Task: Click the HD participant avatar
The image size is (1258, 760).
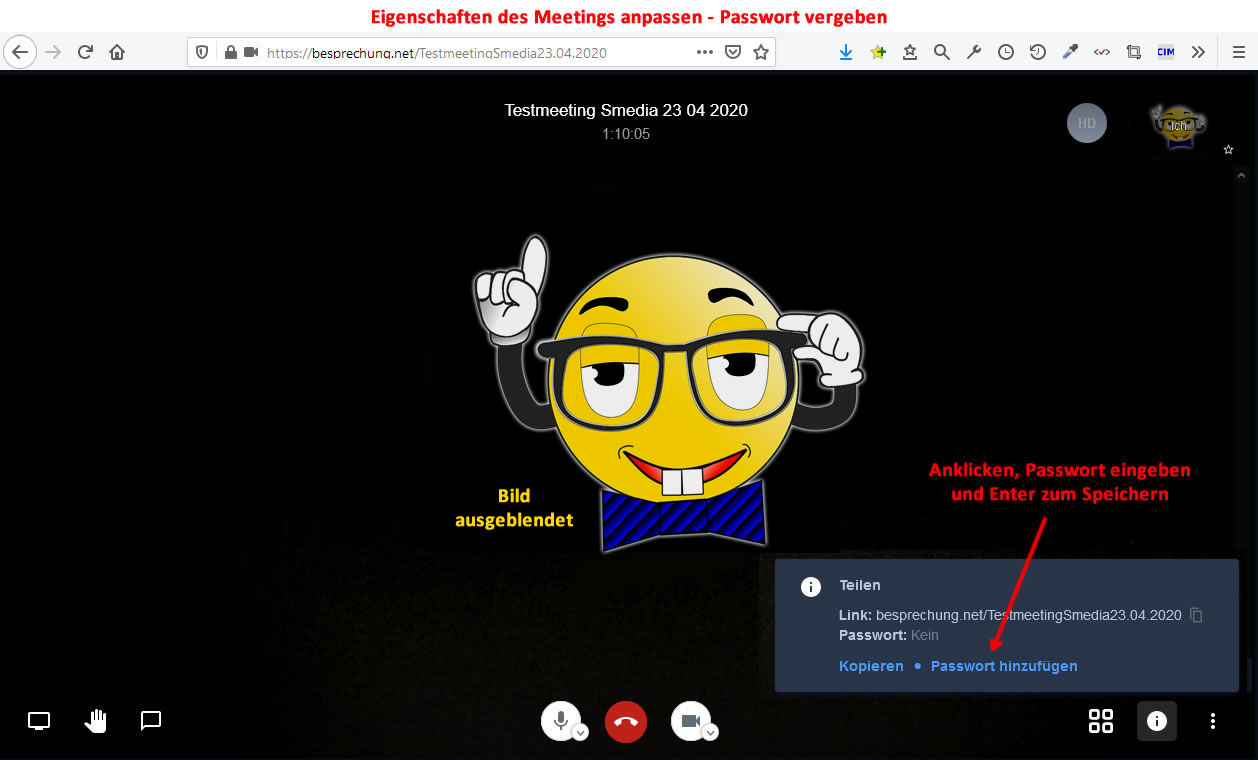Action: (1087, 124)
